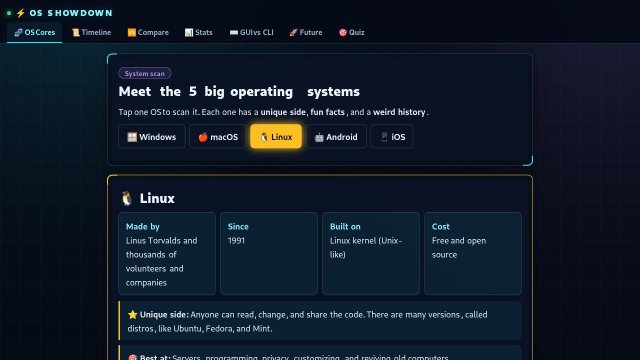Viewport: 640px width, 360px height.
Task: Switch to the Timeline tab
Action: (91, 32)
